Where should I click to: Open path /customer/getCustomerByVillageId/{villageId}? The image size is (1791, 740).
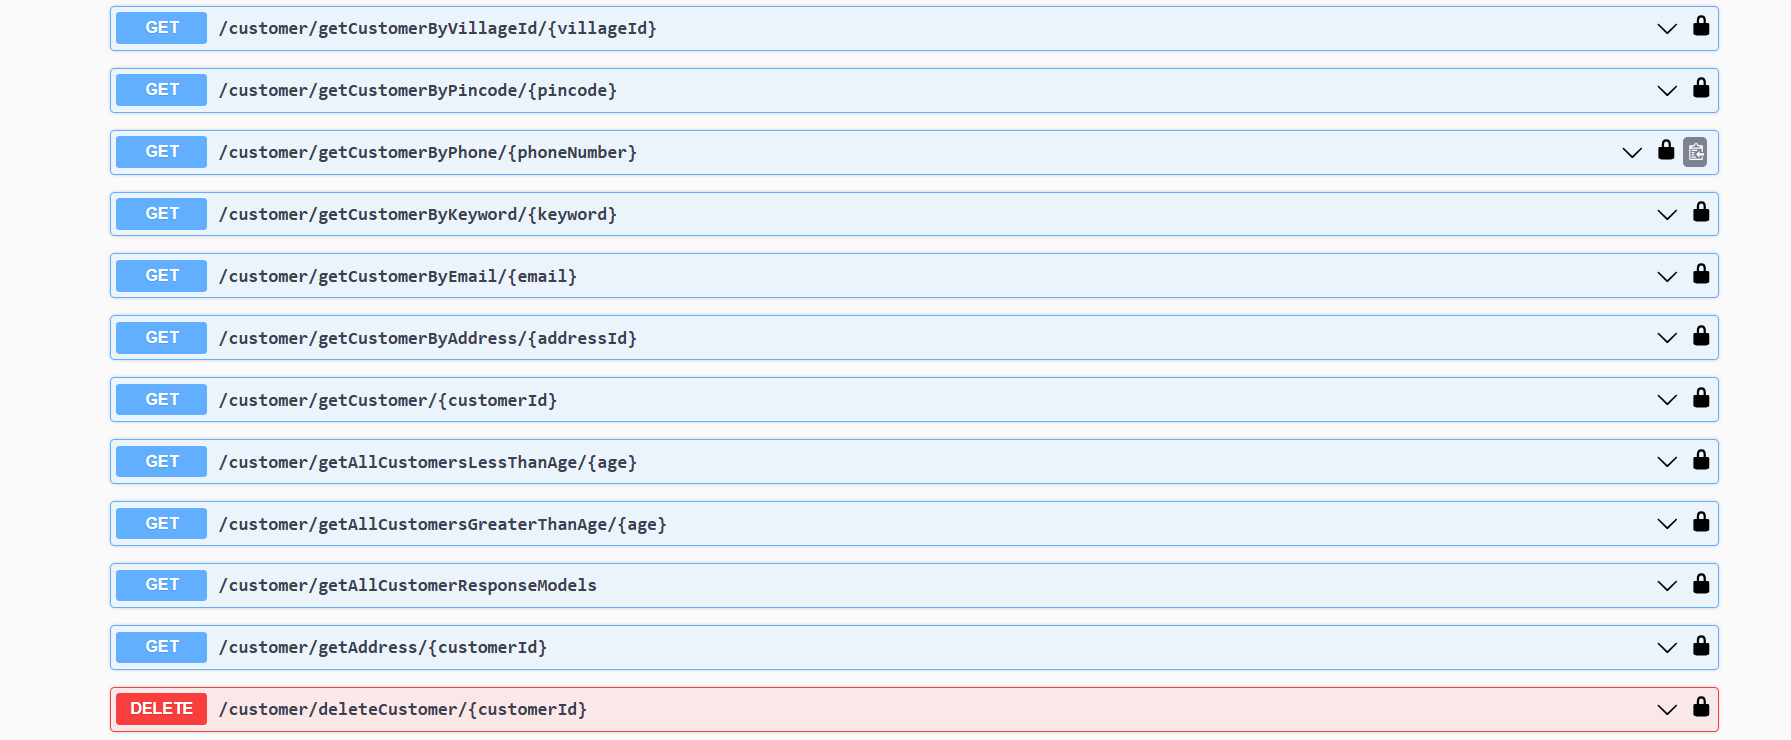click(438, 29)
